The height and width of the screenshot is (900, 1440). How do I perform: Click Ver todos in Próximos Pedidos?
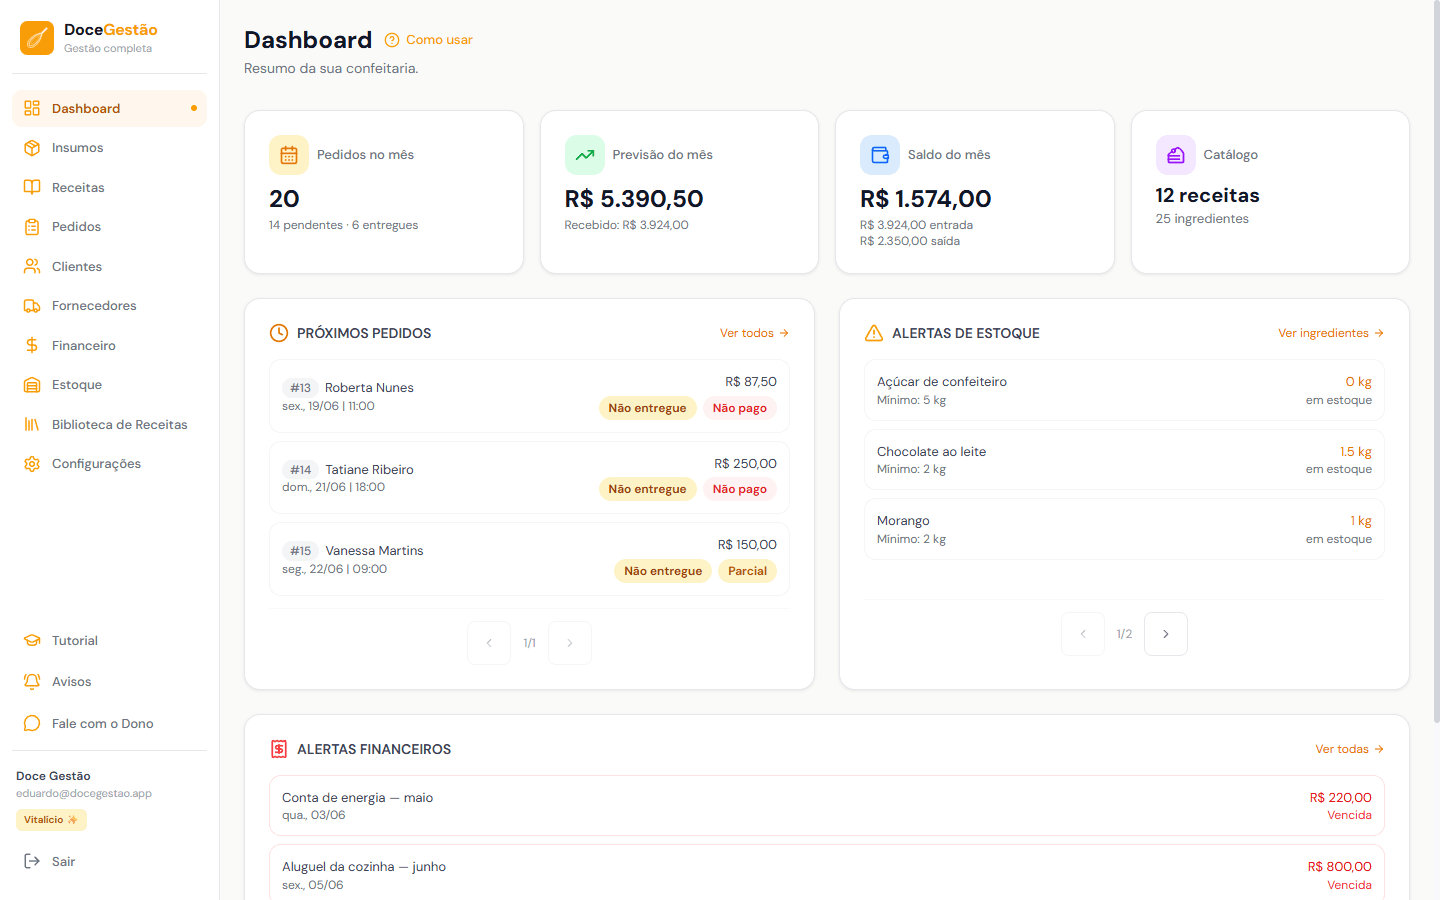pos(755,333)
